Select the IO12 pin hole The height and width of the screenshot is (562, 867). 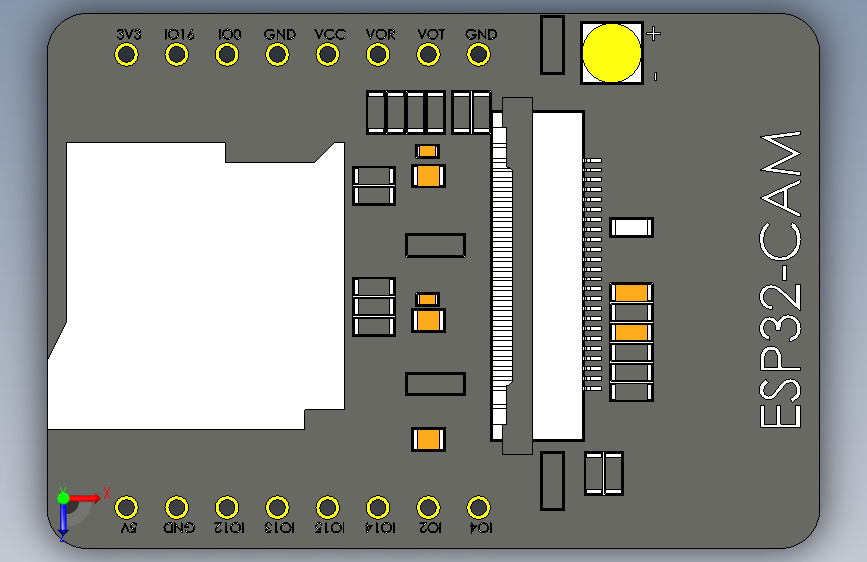(227, 507)
